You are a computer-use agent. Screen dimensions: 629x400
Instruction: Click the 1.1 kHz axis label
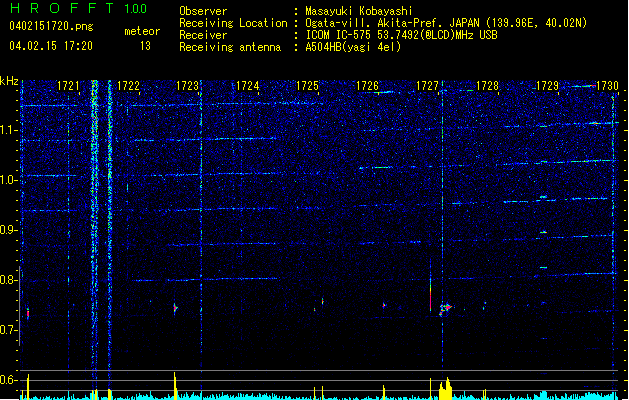pyautogui.click(x=9, y=131)
